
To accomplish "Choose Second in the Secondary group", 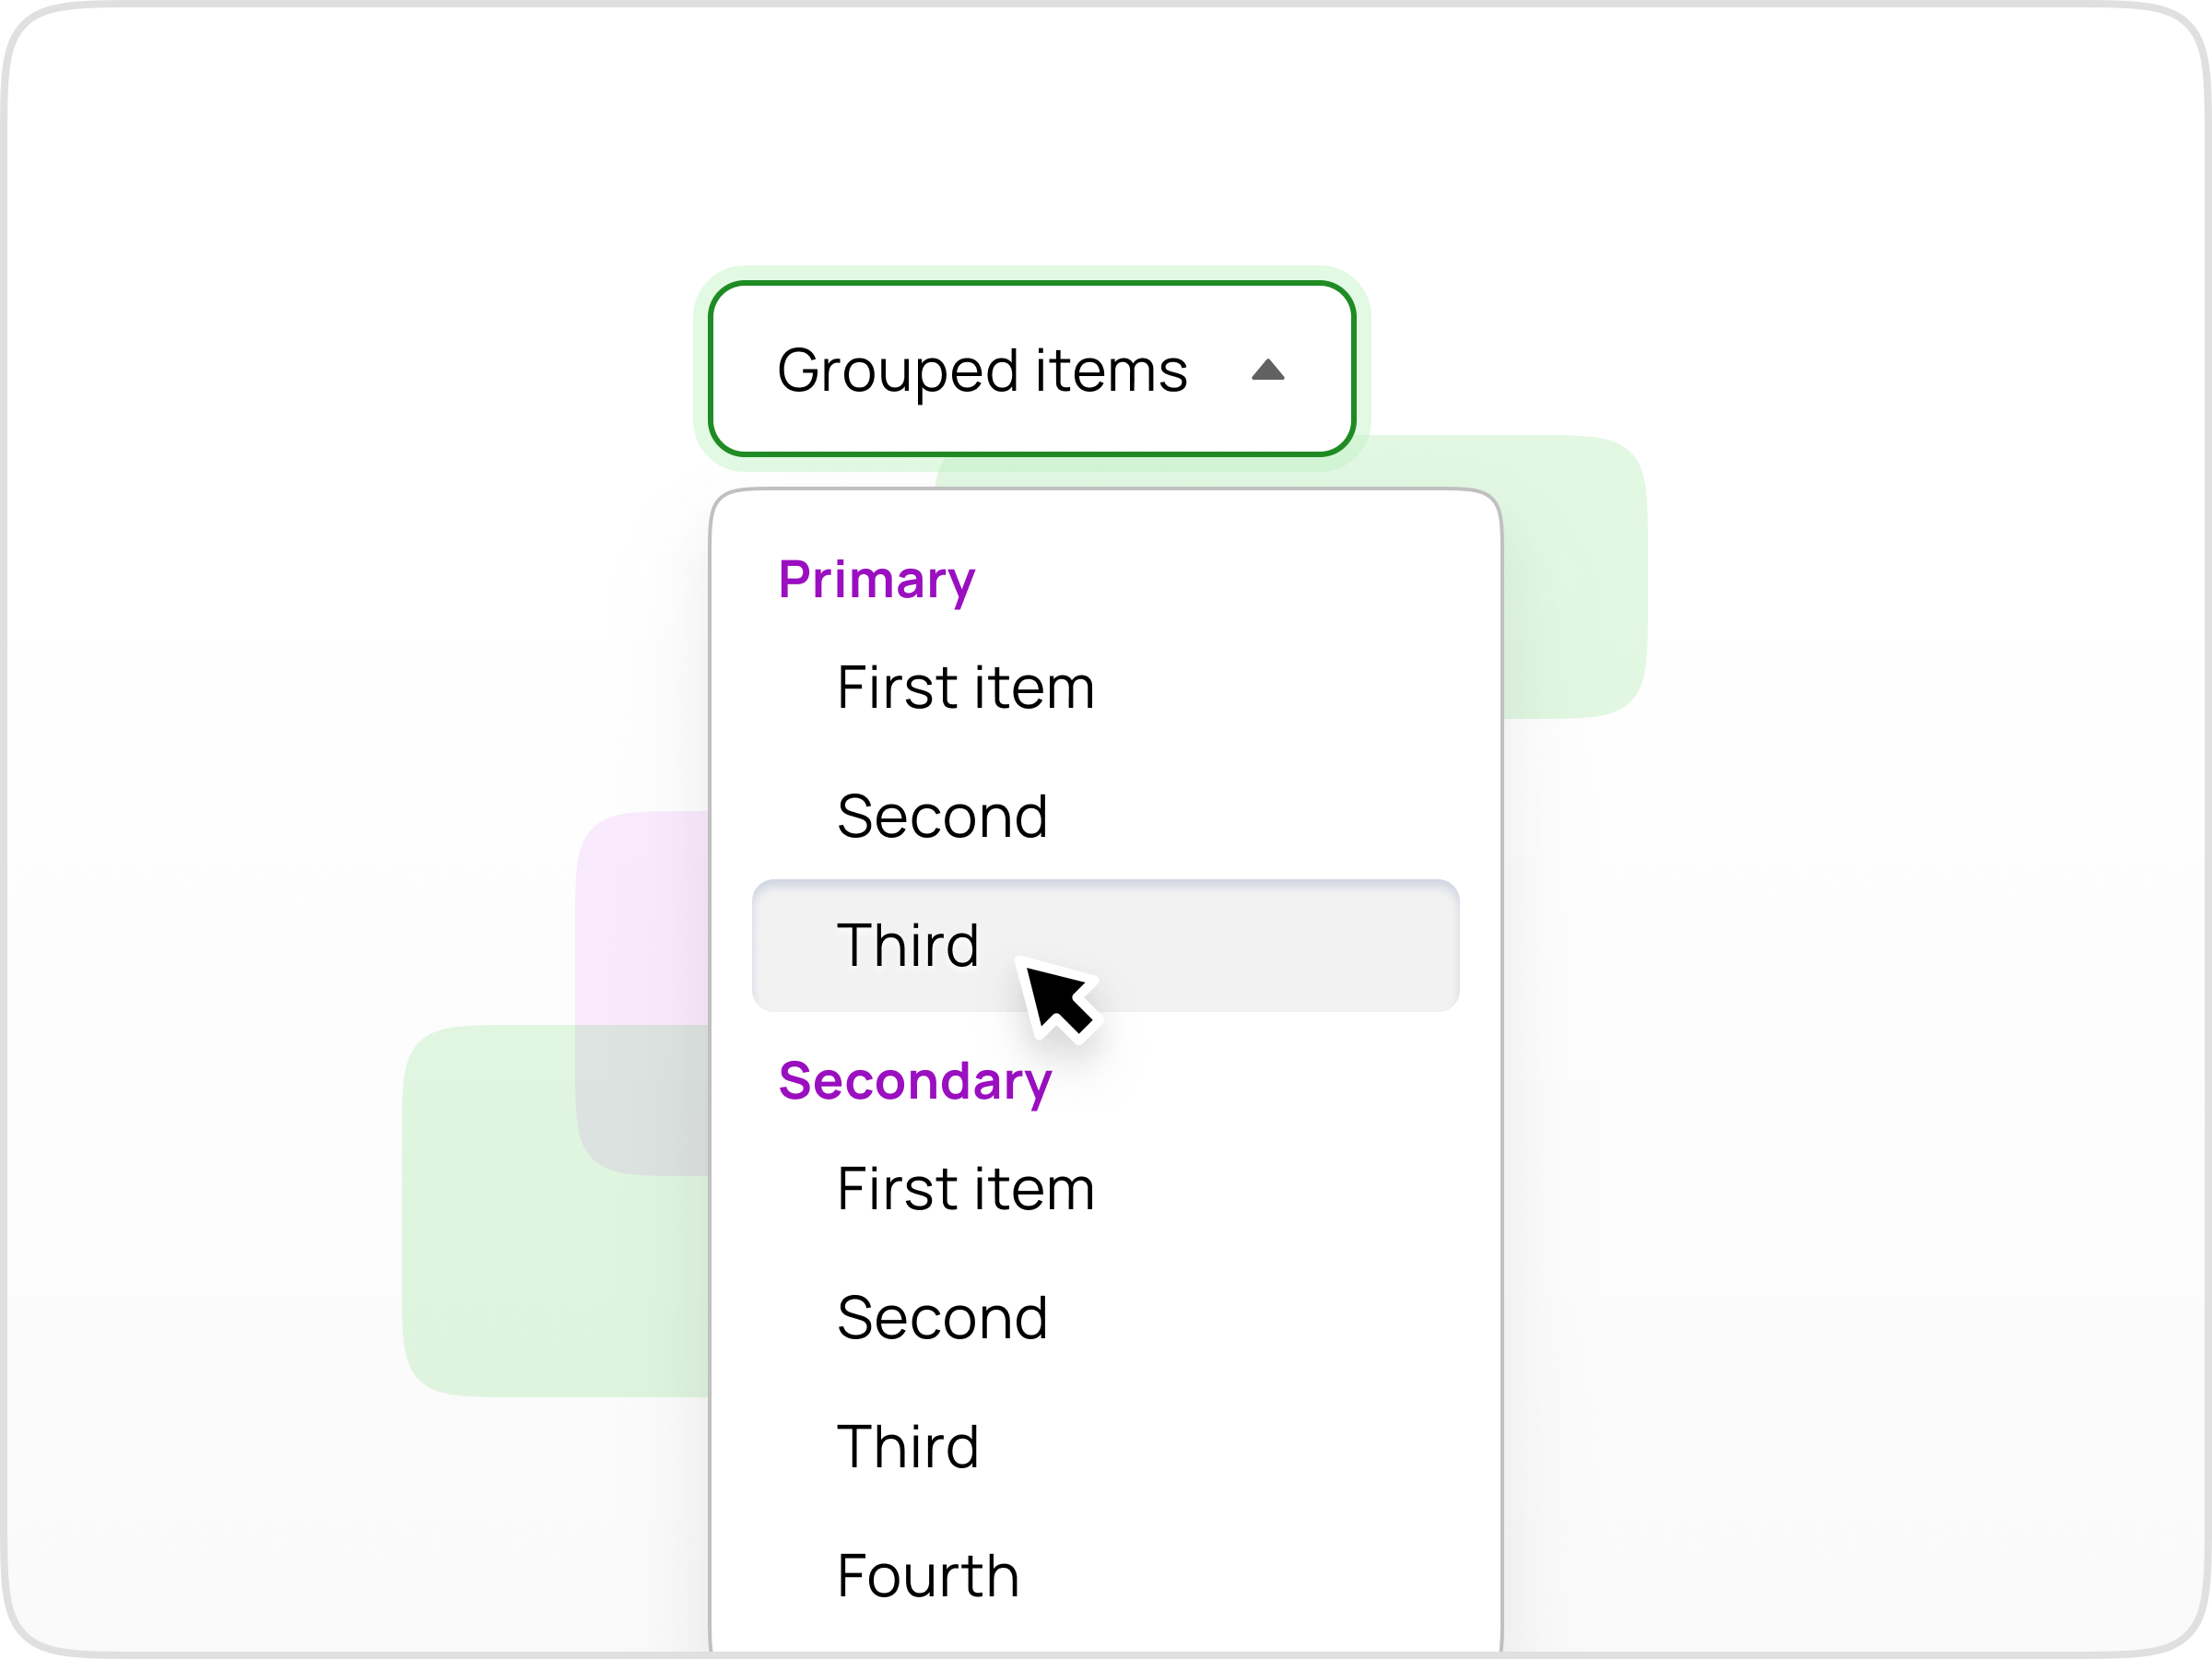I will tap(943, 1317).
